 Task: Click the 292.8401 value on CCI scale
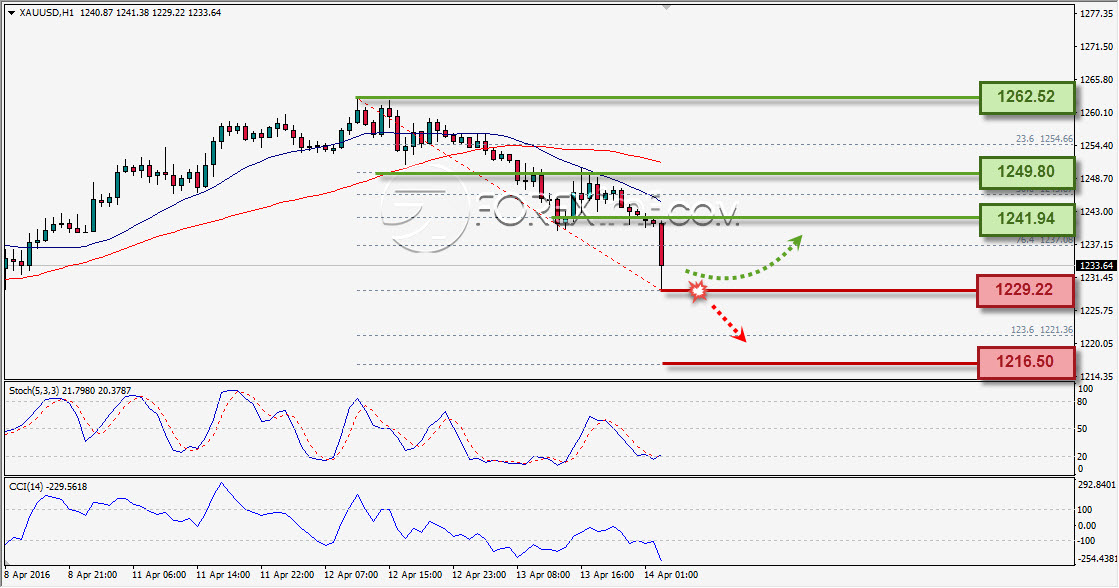[x=1095, y=485]
